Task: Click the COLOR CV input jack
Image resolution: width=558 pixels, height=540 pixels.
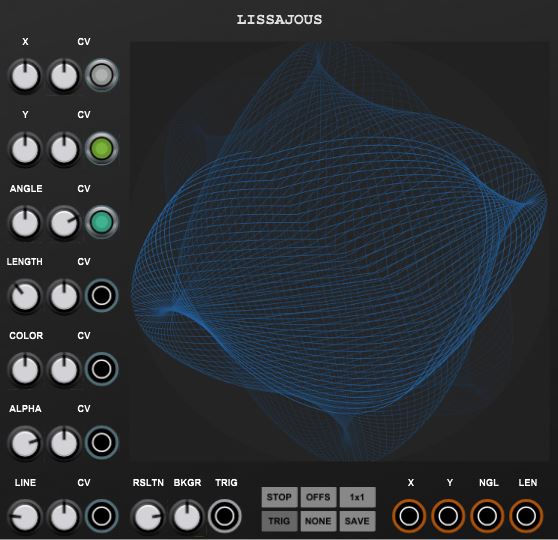Action: (102, 369)
